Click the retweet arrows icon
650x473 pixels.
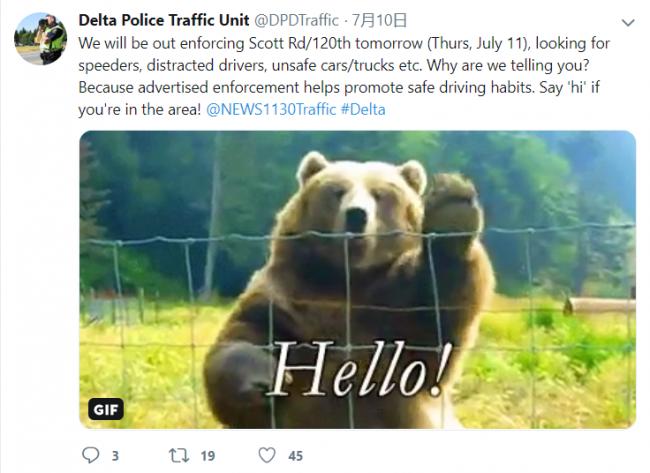pyautogui.click(x=179, y=456)
